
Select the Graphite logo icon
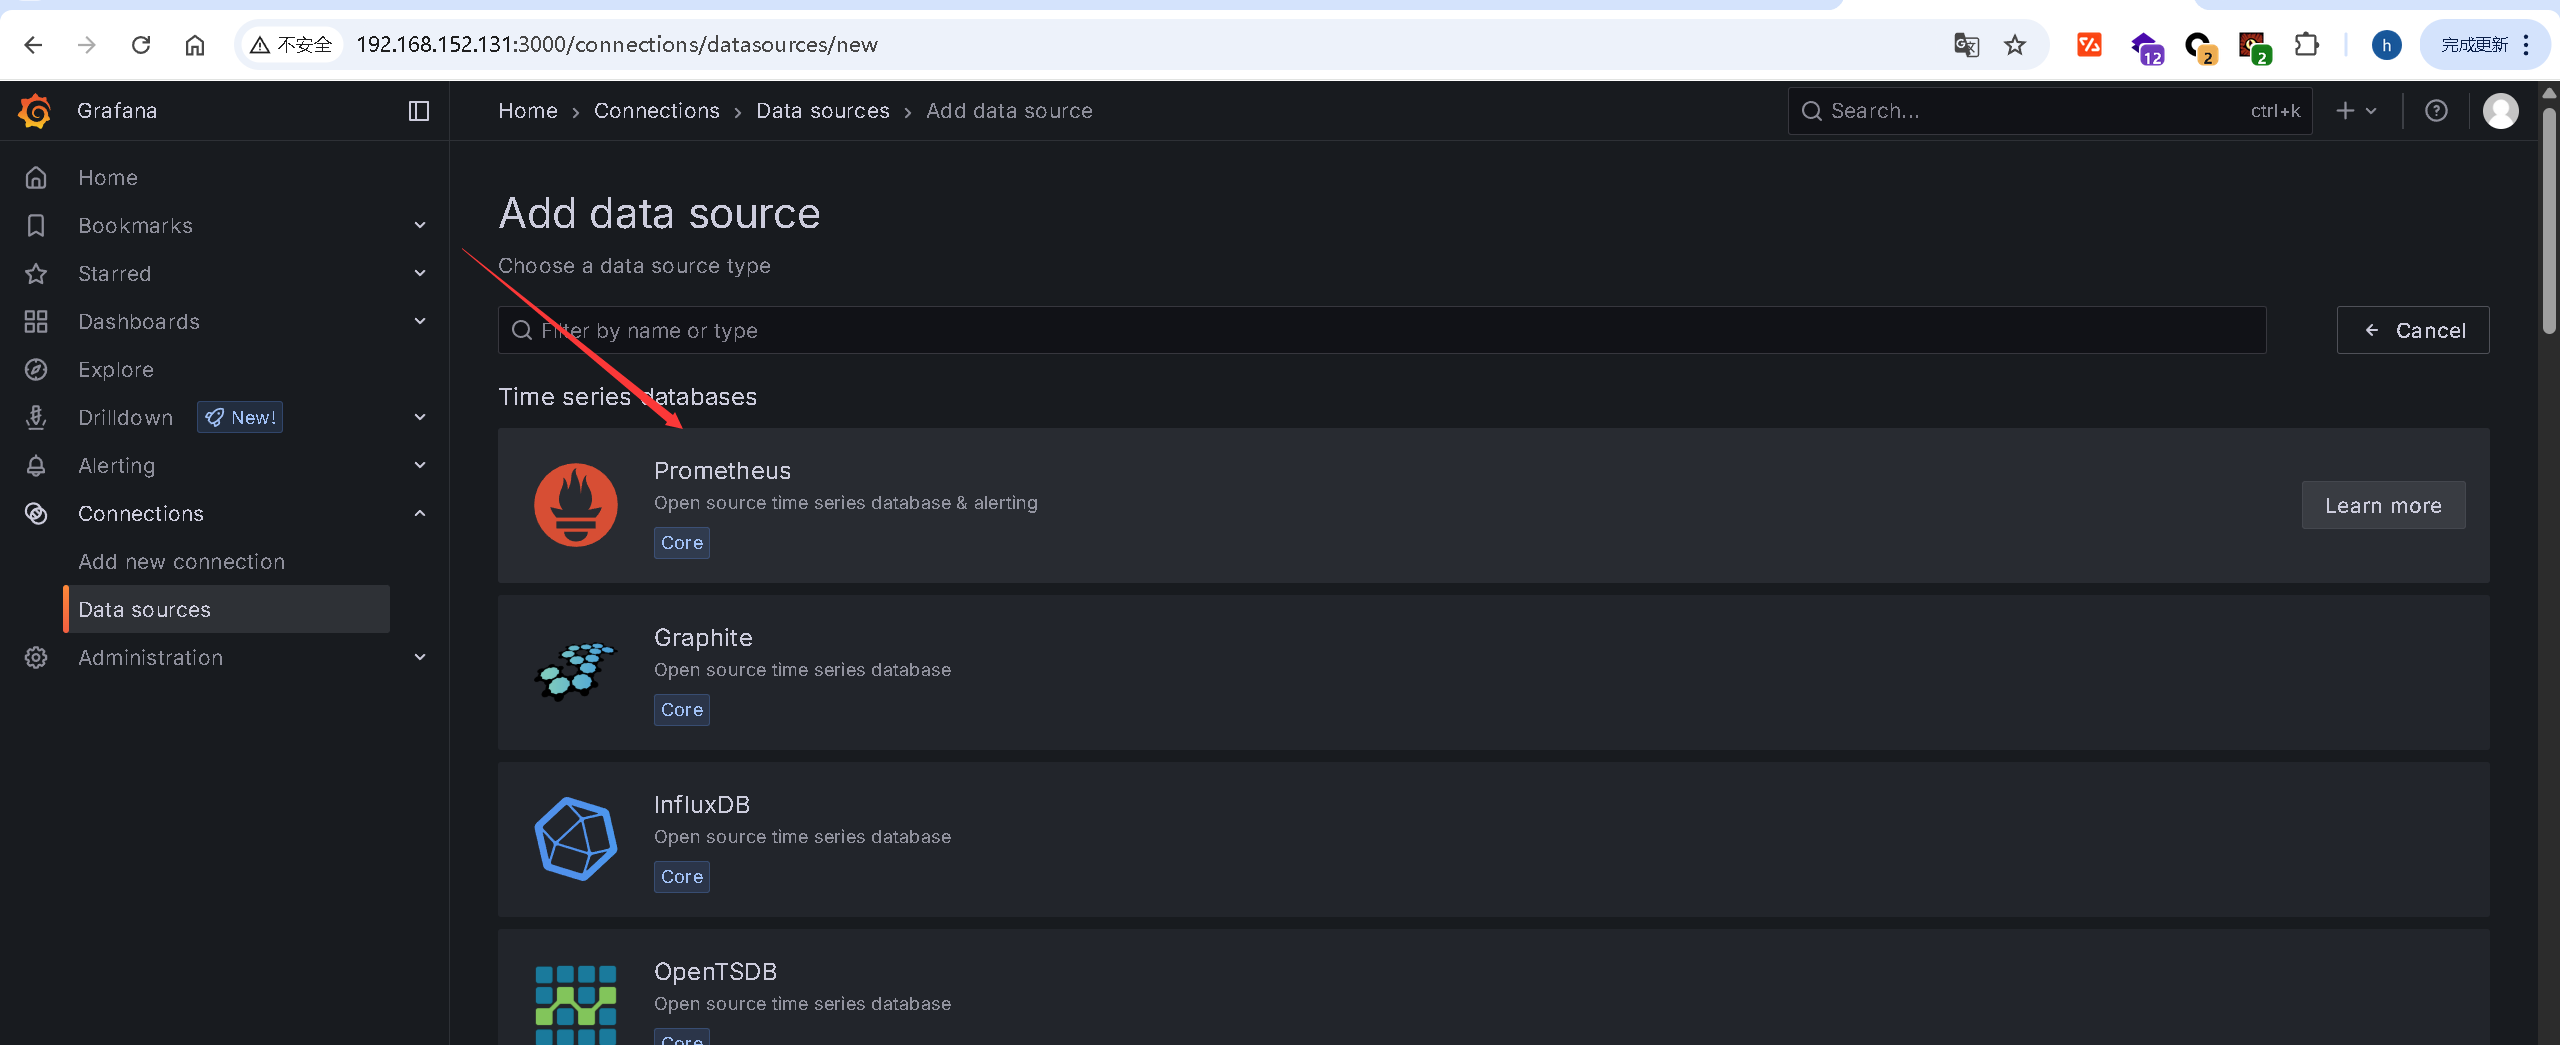coord(576,671)
